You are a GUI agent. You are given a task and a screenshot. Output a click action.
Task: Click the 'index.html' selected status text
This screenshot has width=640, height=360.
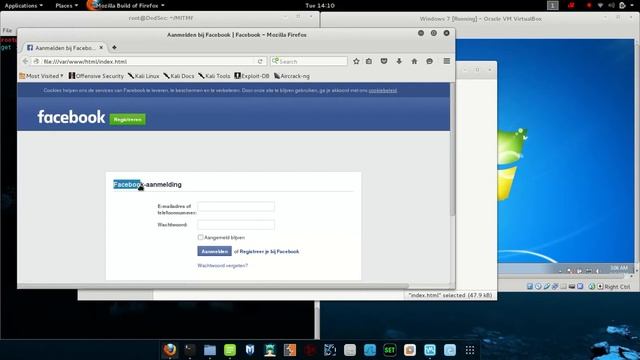[x=450, y=295]
